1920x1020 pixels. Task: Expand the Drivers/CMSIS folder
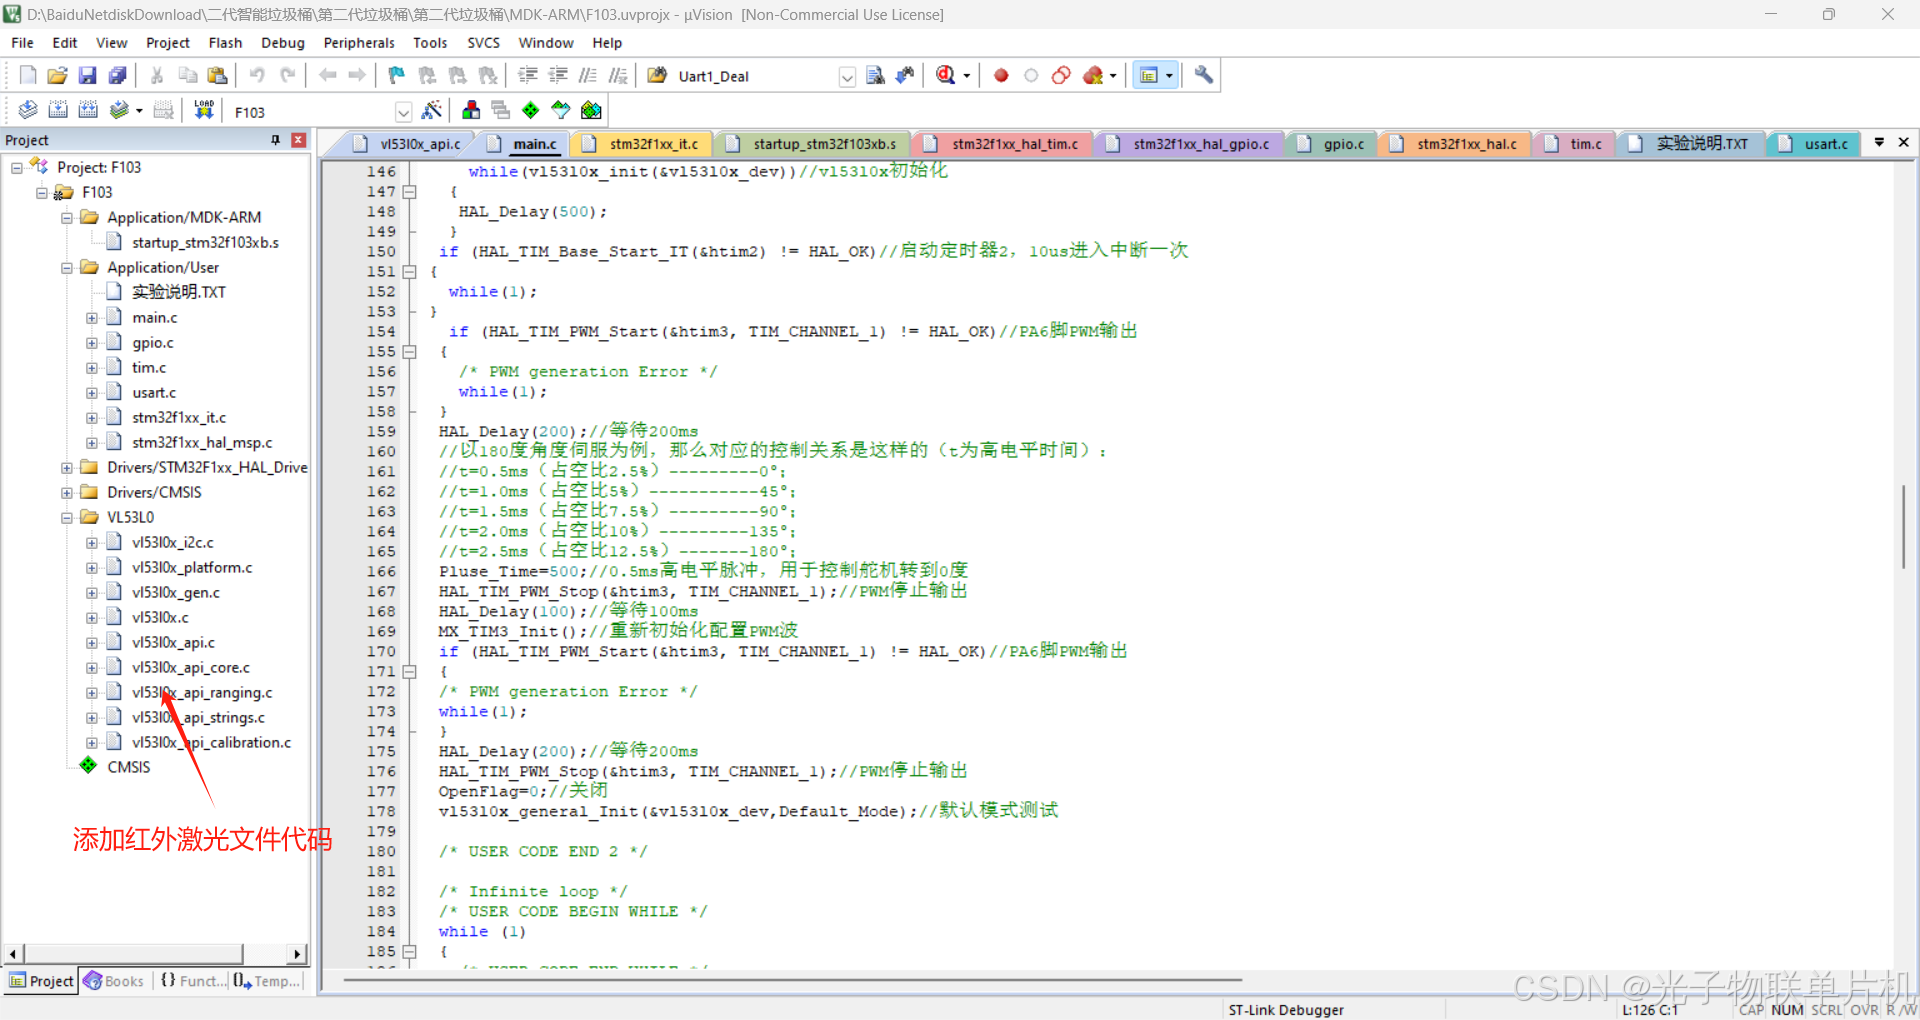tap(67, 493)
